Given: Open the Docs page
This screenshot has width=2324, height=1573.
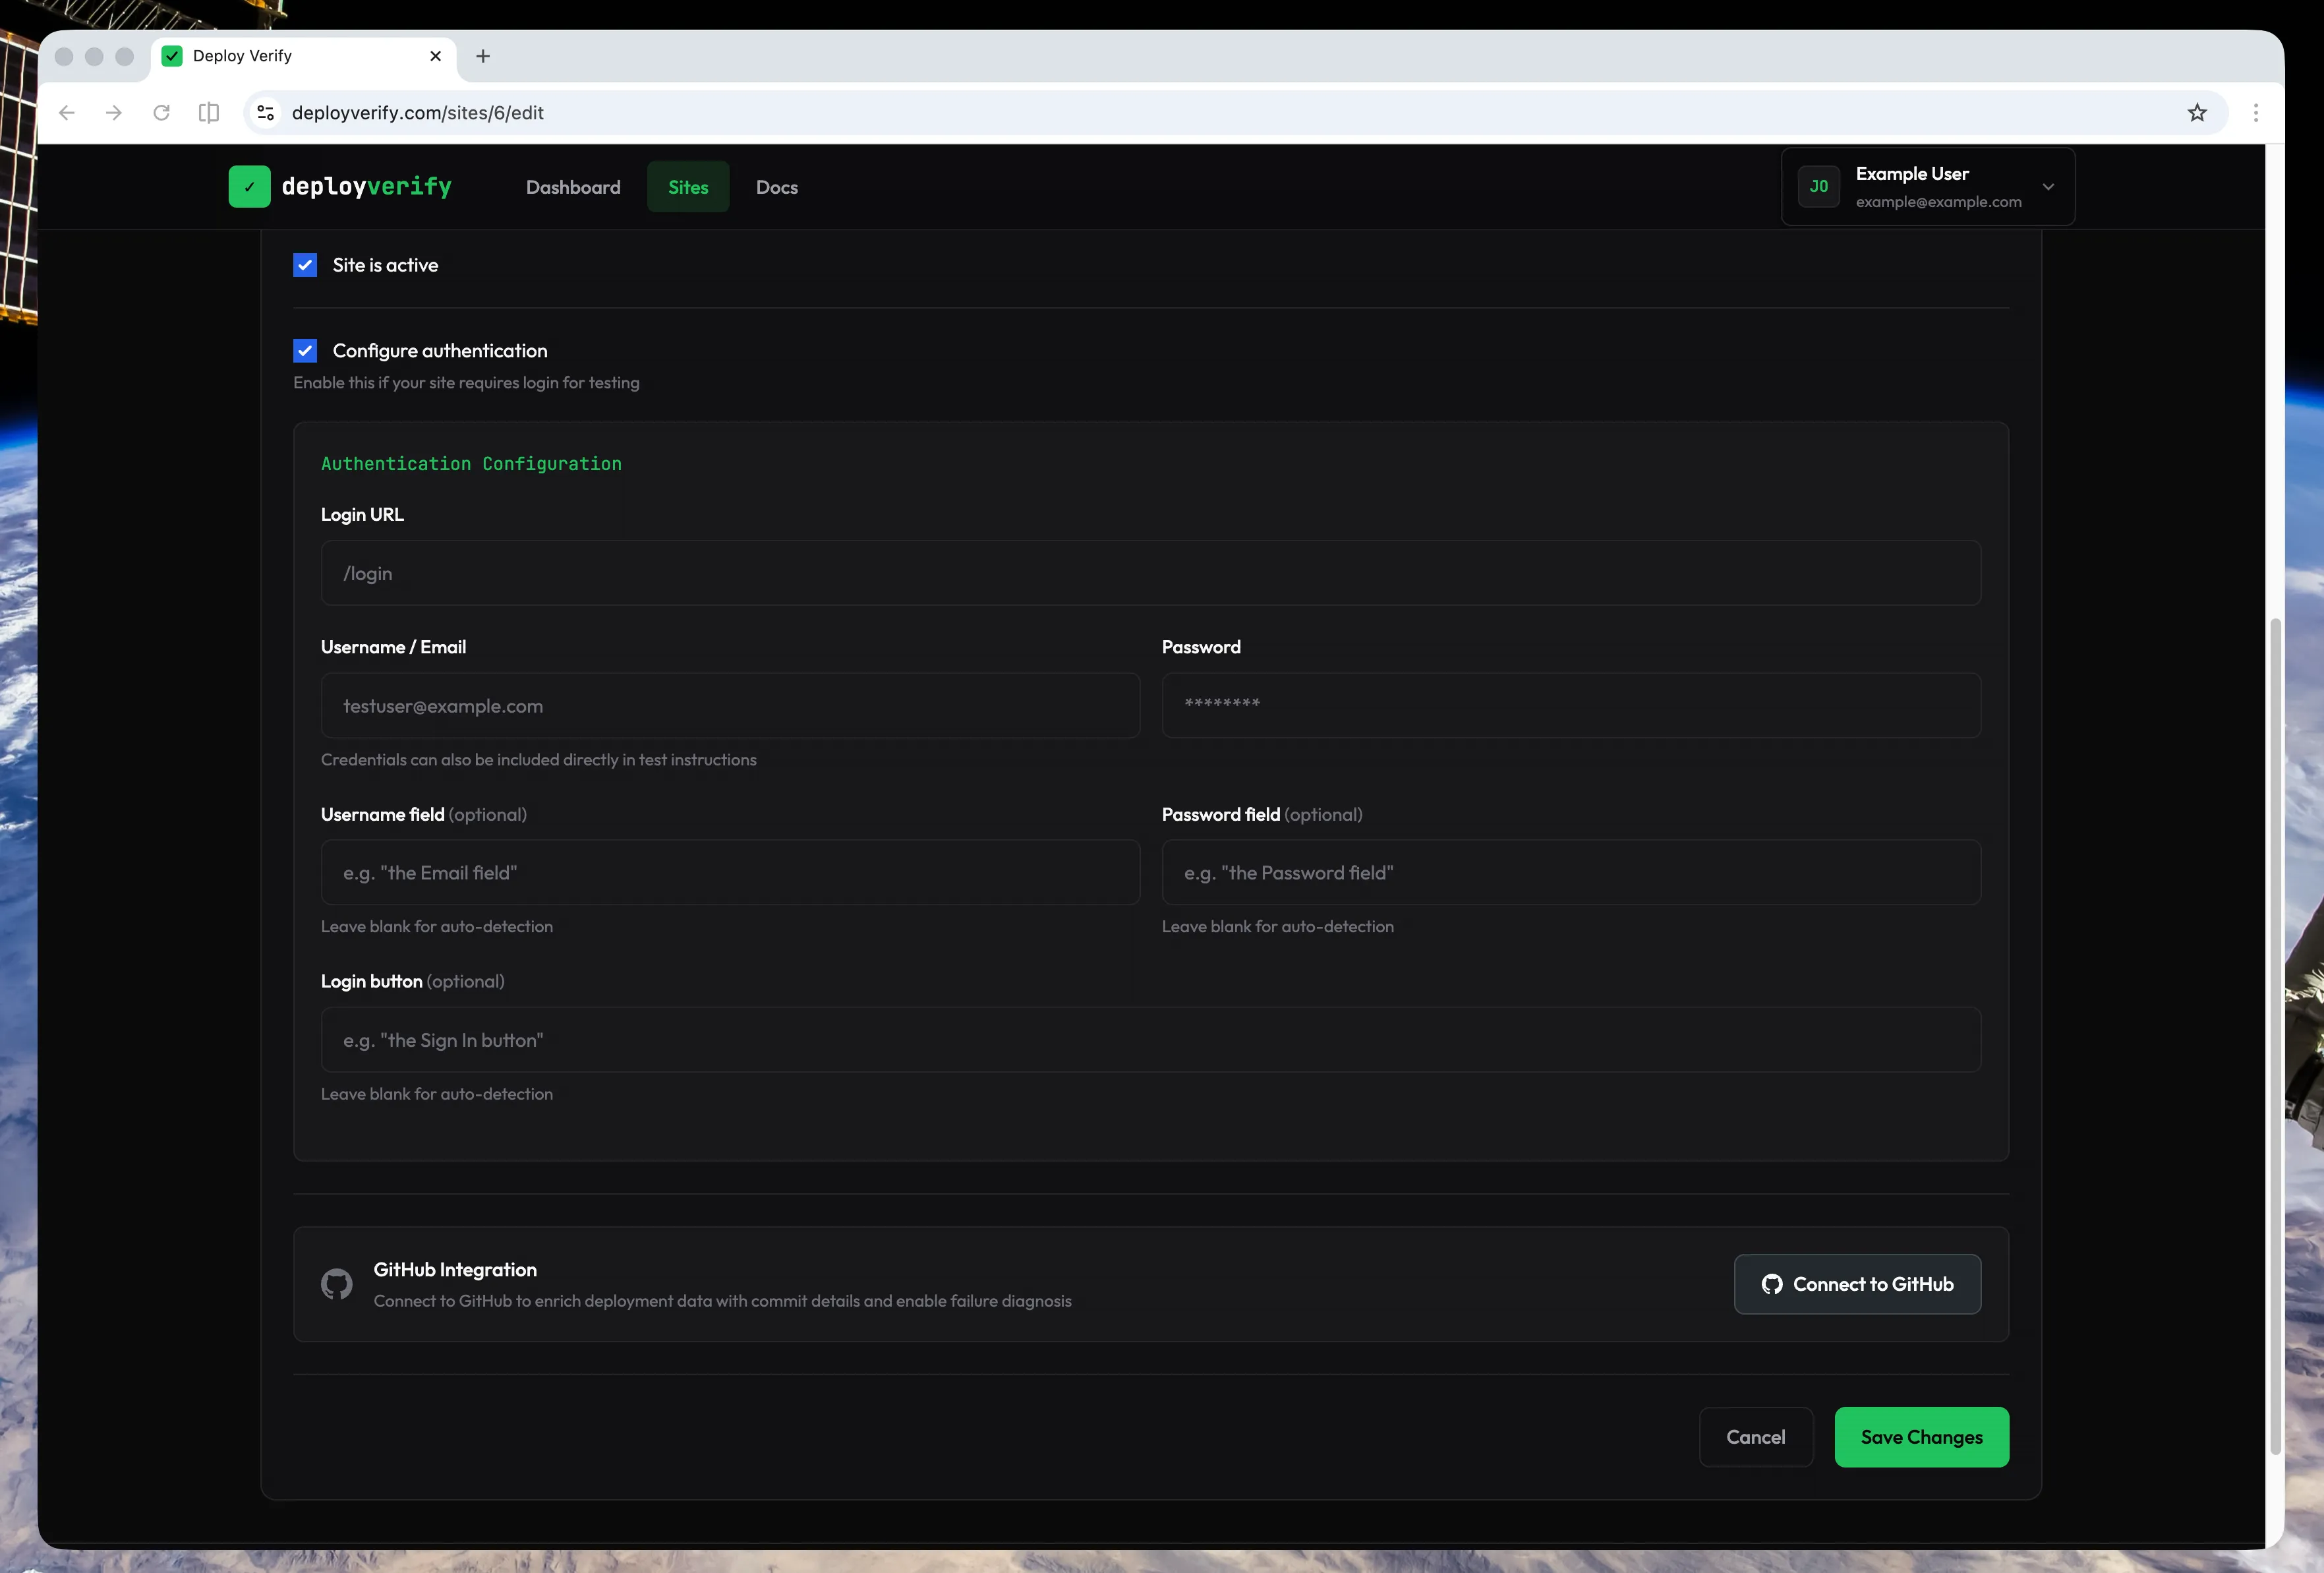Looking at the screenshot, I should point(776,187).
